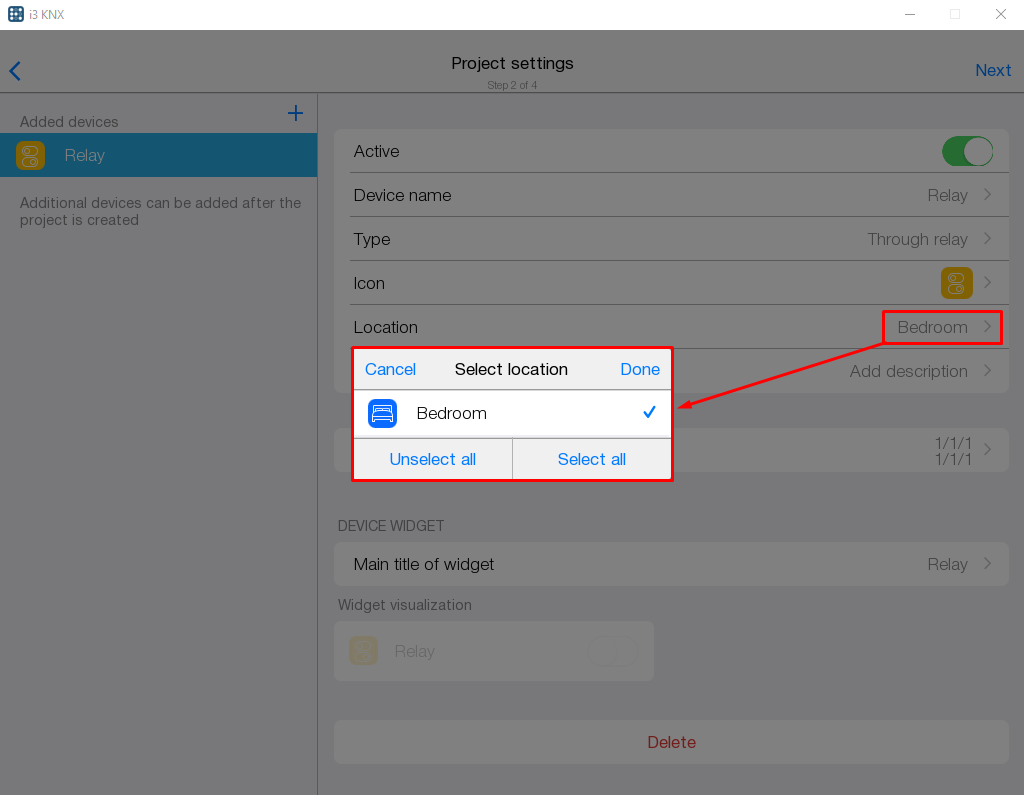This screenshot has height=795, width=1024.
Task: Click Unselect all button
Action: (x=432, y=459)
